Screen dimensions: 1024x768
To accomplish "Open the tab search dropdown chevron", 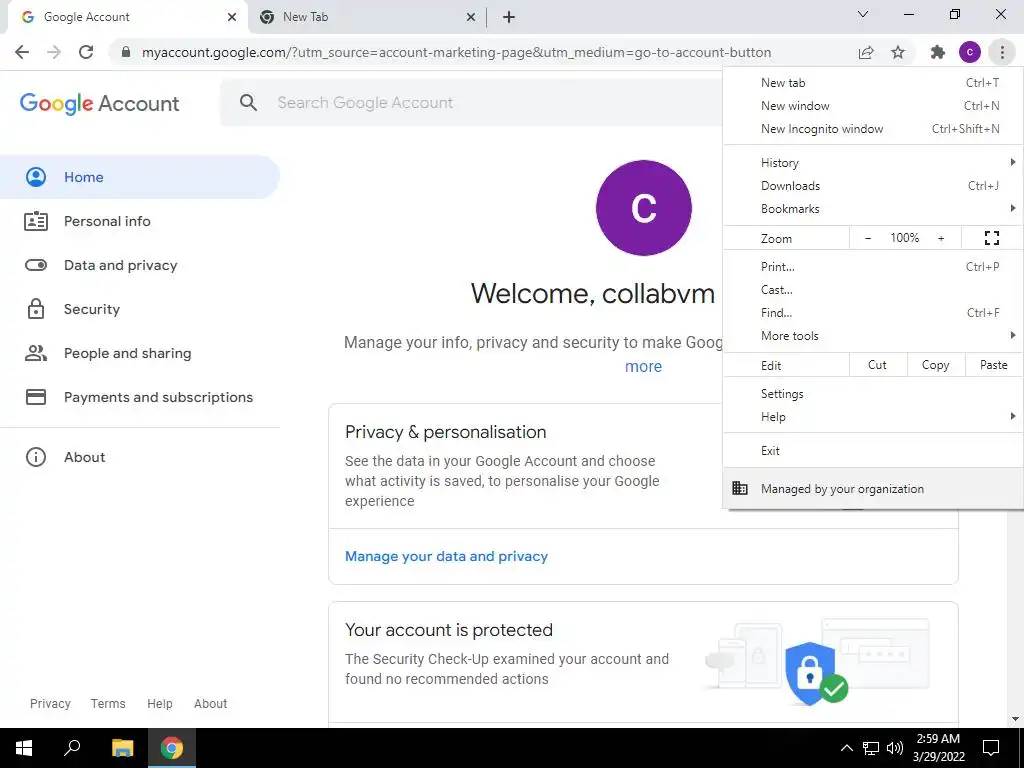I will point(863,14).
